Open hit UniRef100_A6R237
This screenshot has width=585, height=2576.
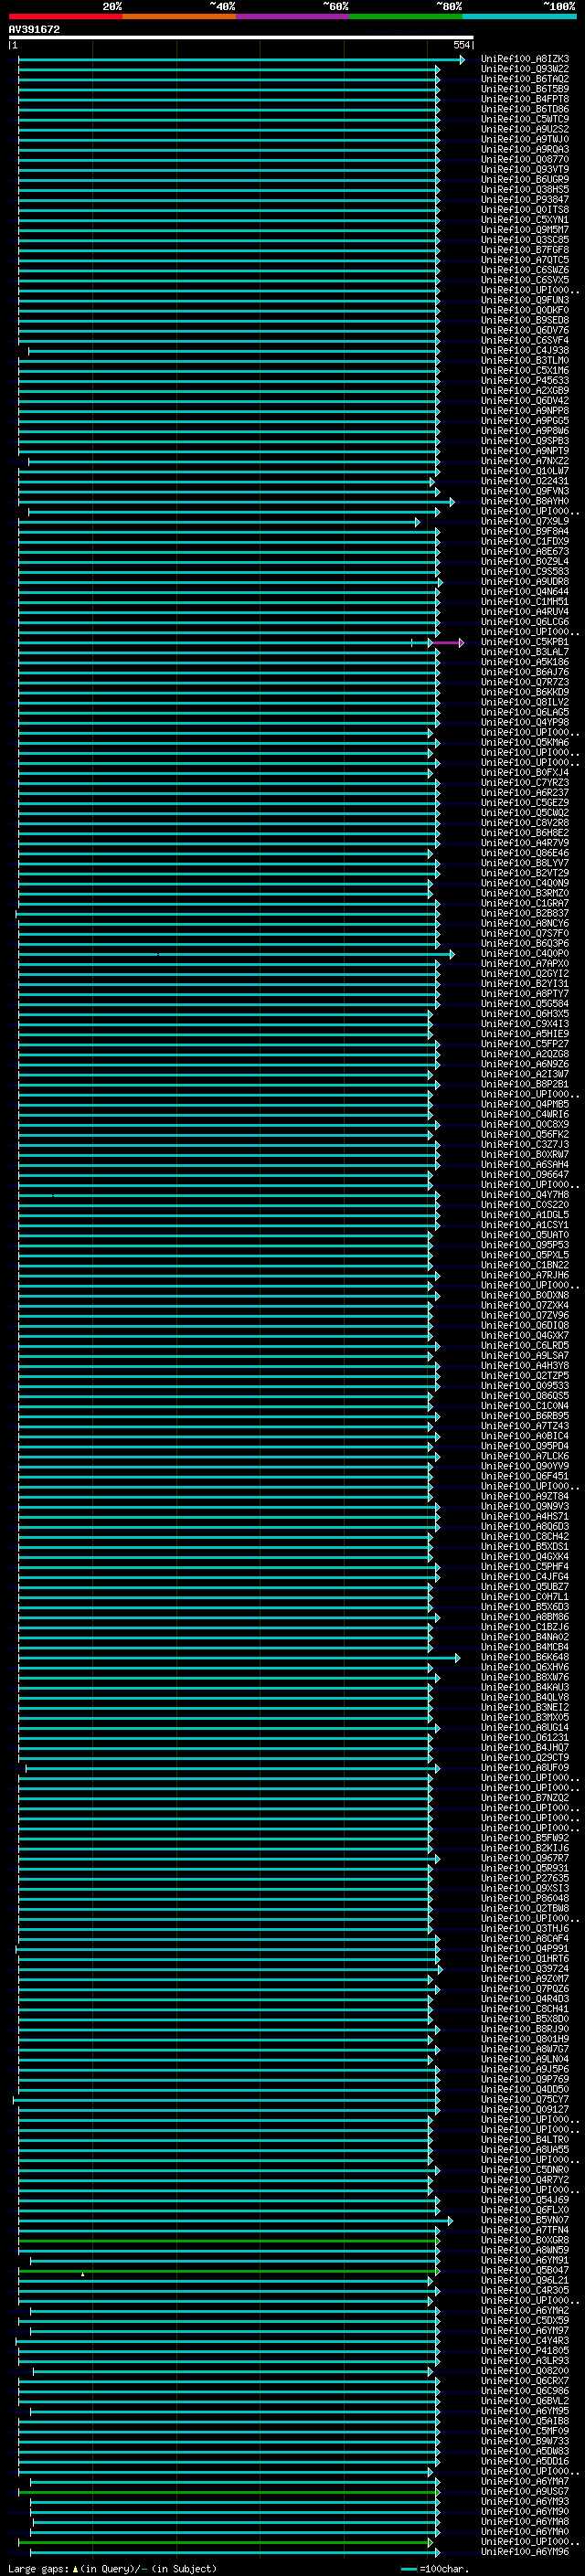coord(525,793)
